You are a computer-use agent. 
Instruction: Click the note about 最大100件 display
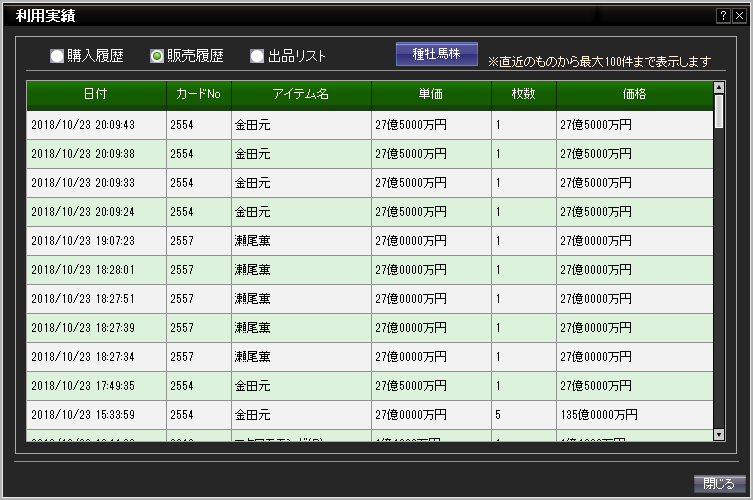pos(599,61)
